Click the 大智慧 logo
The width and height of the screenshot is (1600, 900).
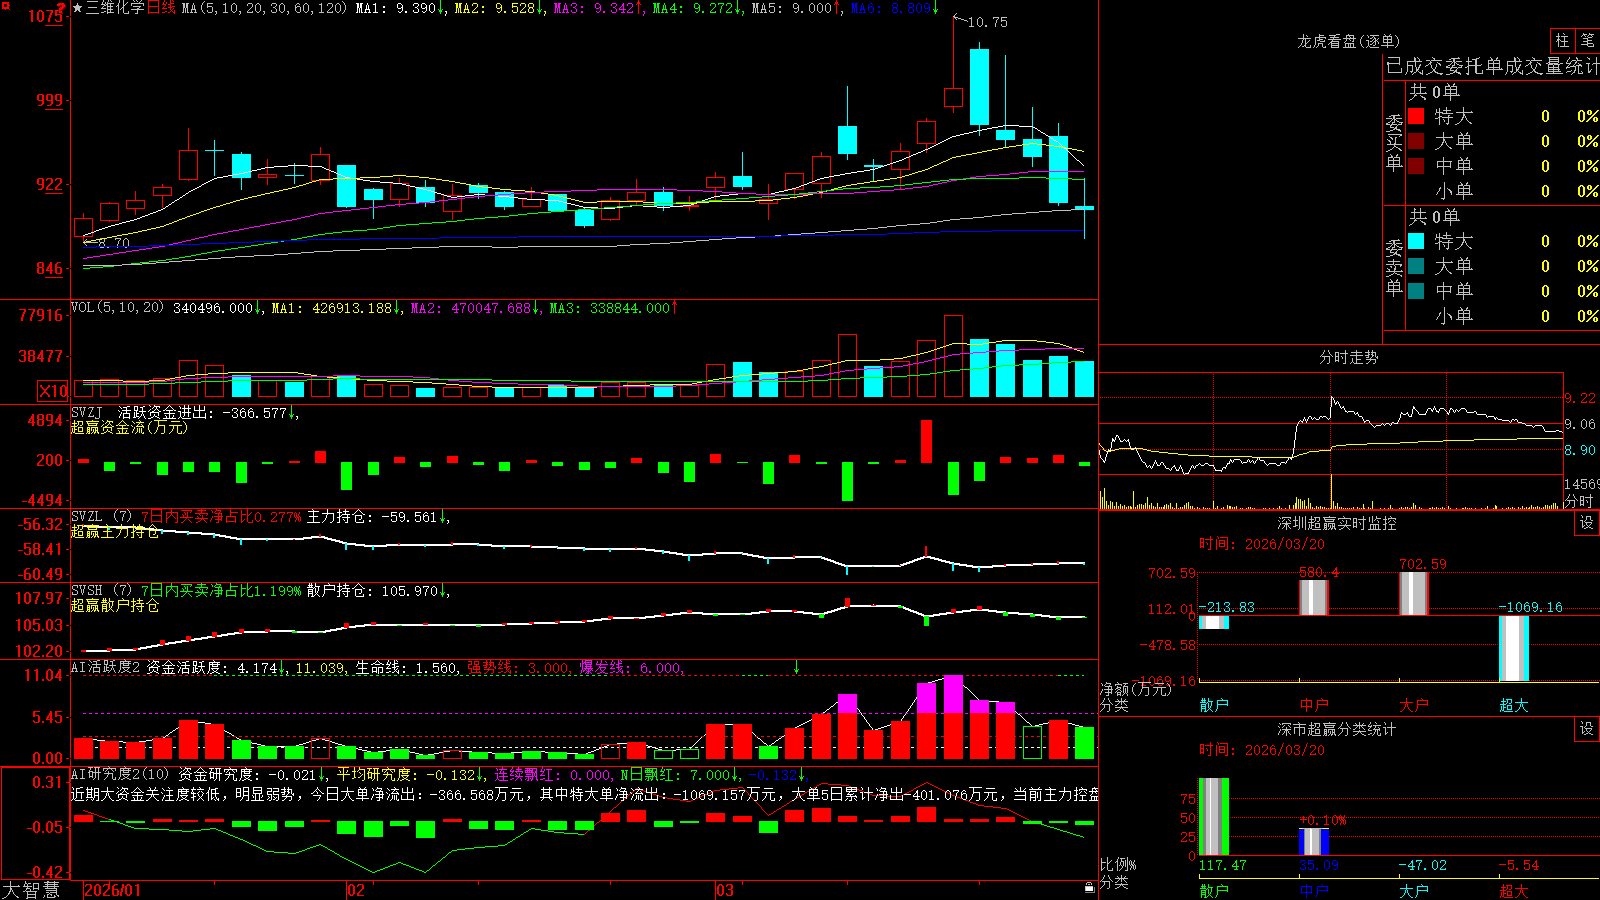point(31,890)
